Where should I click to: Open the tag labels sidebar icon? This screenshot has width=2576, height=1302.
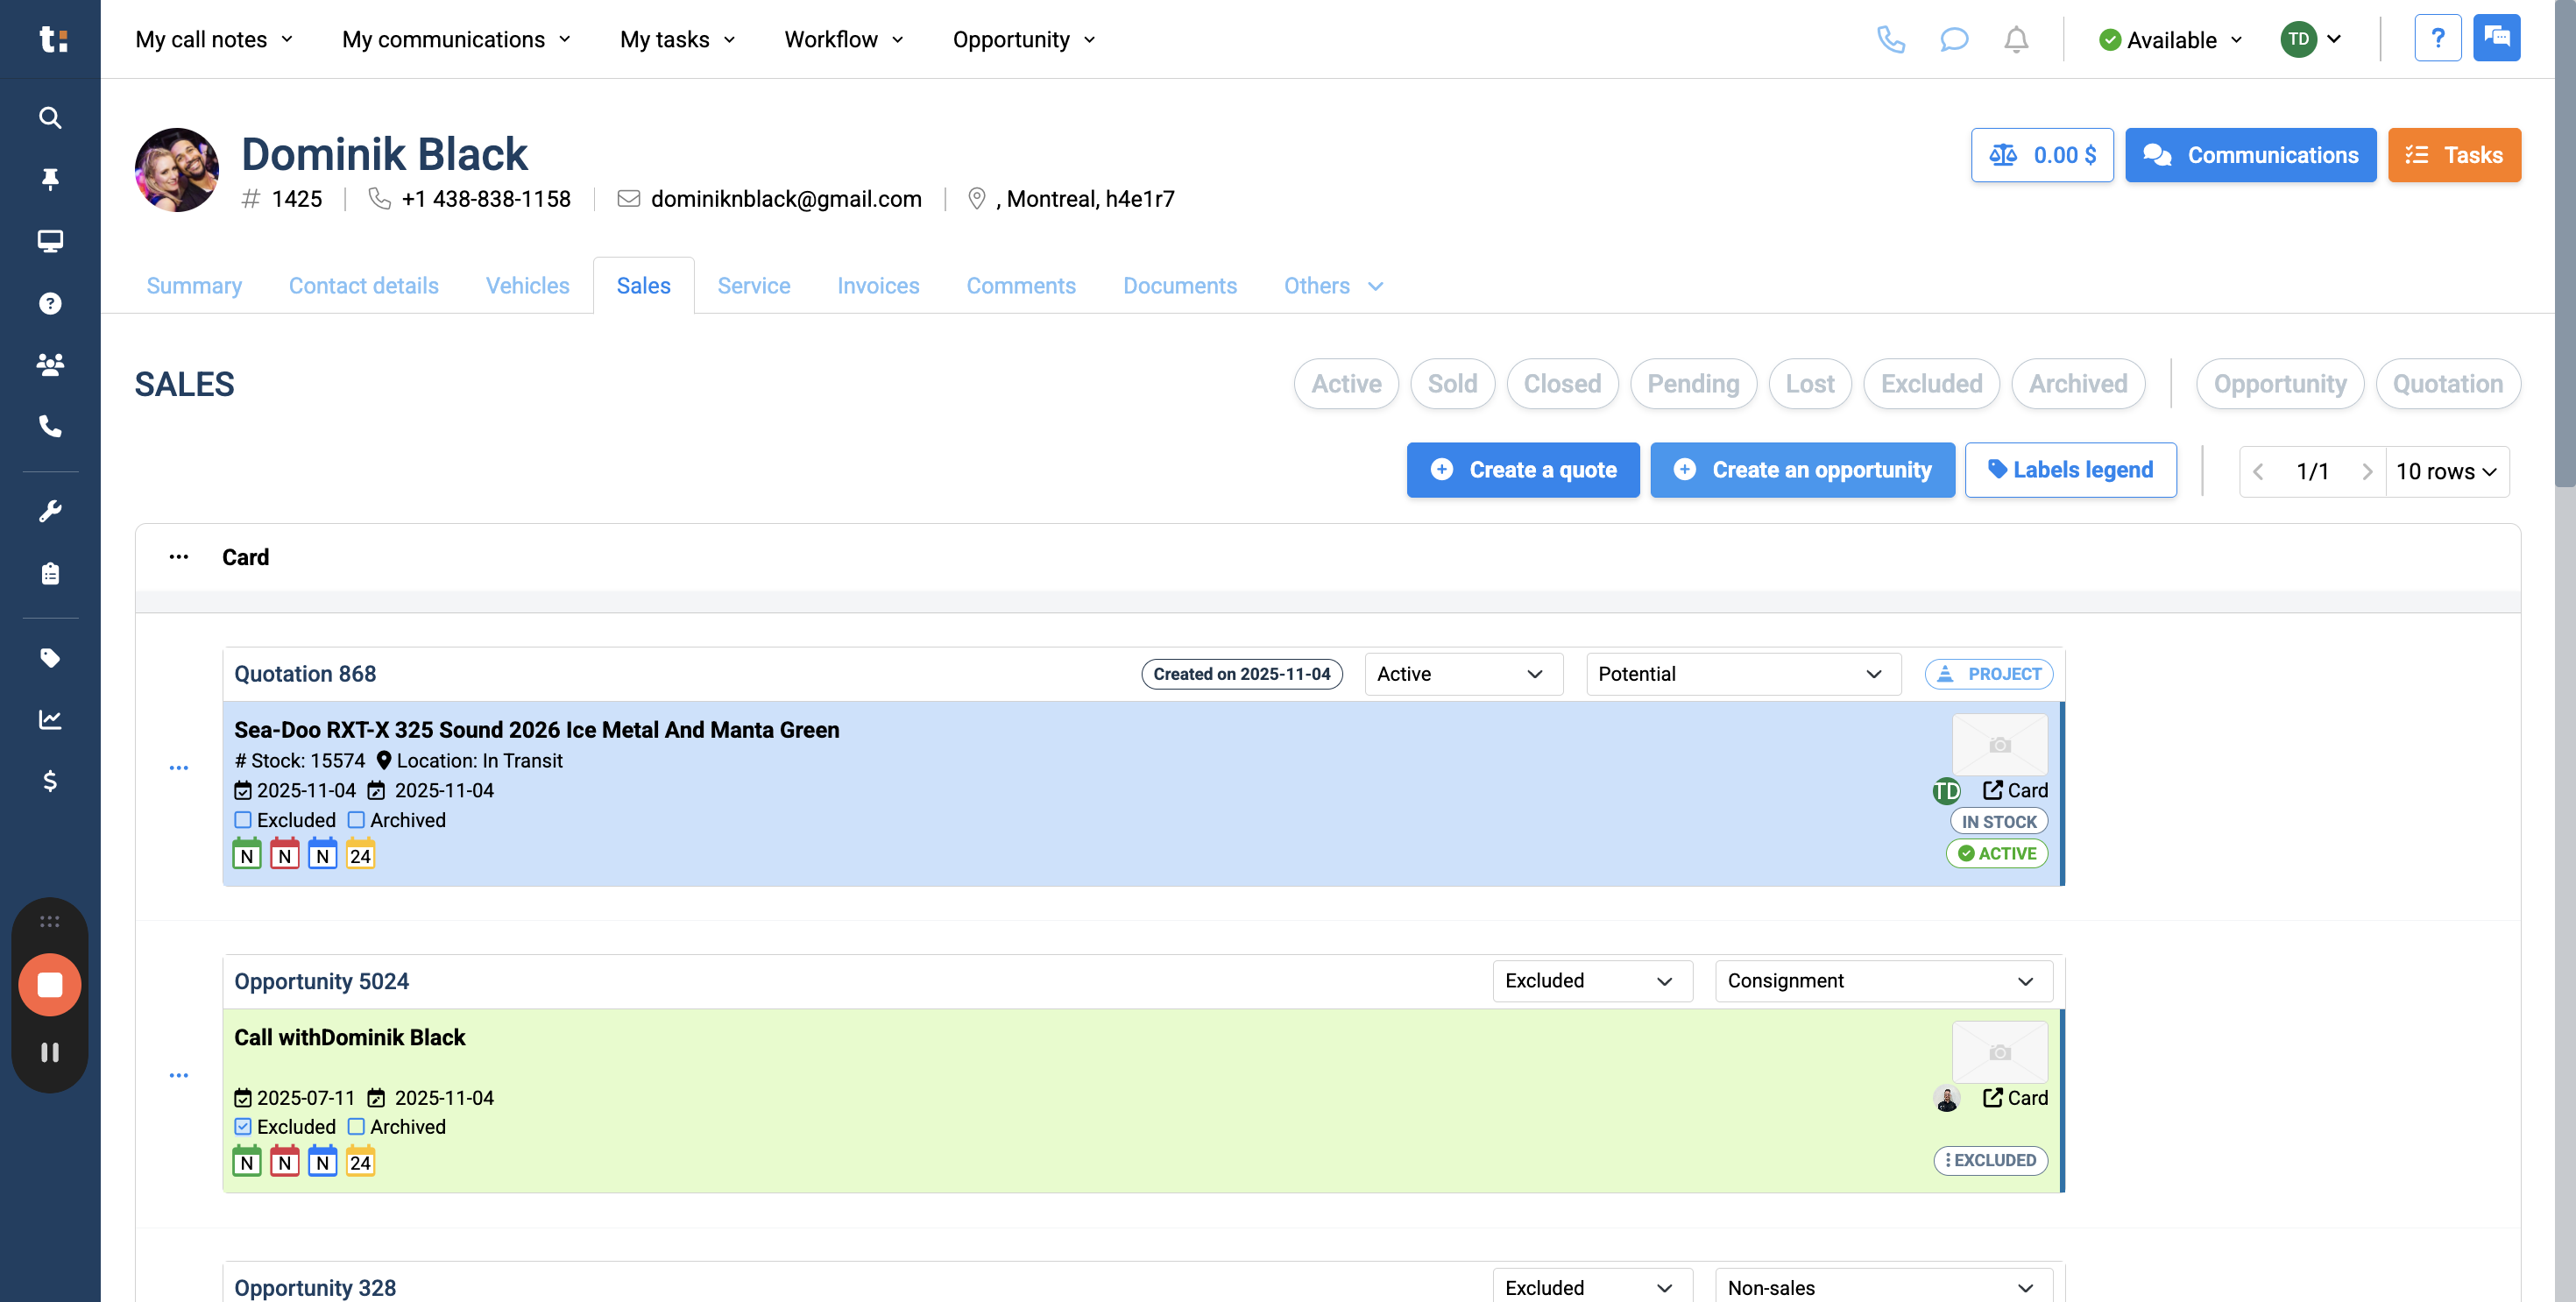[50, 657]
